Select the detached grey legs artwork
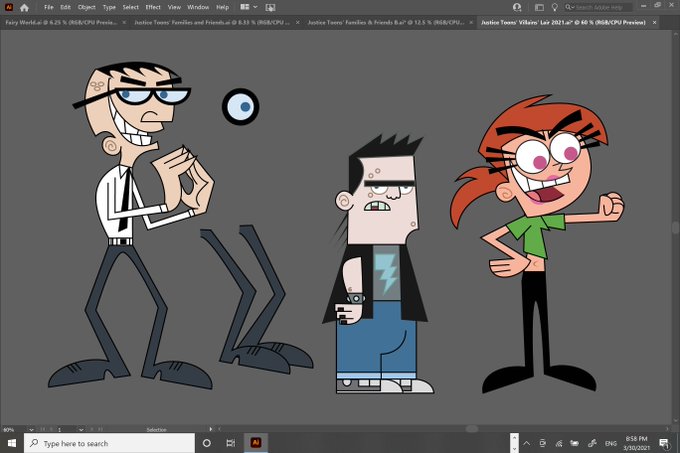The height and width of the screenshot is (453, 680). click(256, 298)
